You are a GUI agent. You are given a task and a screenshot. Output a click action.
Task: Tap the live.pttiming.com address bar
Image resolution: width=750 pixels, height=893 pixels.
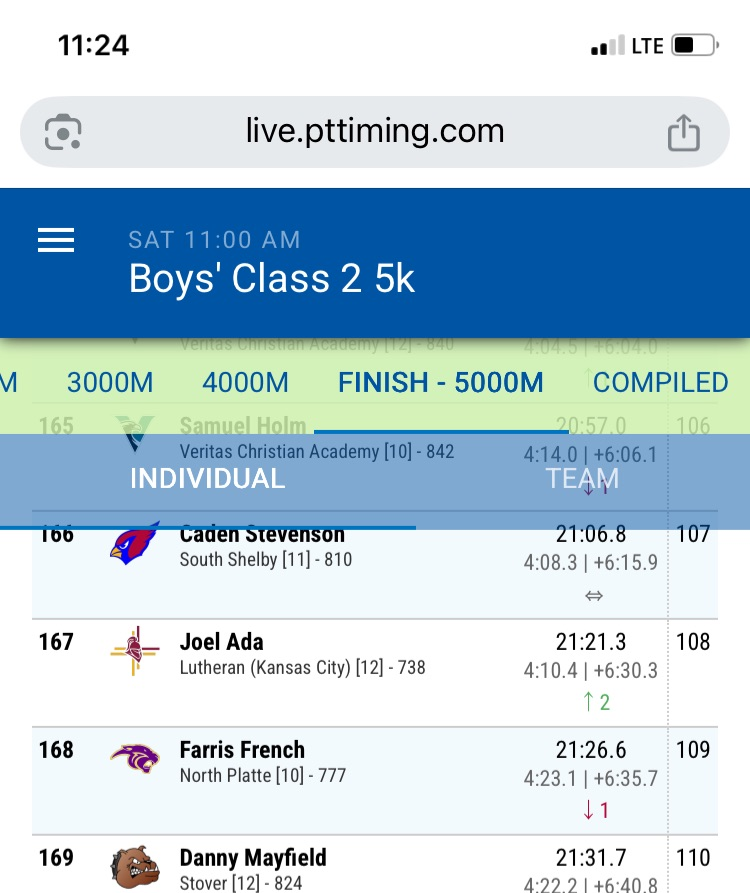coord(374,132)
